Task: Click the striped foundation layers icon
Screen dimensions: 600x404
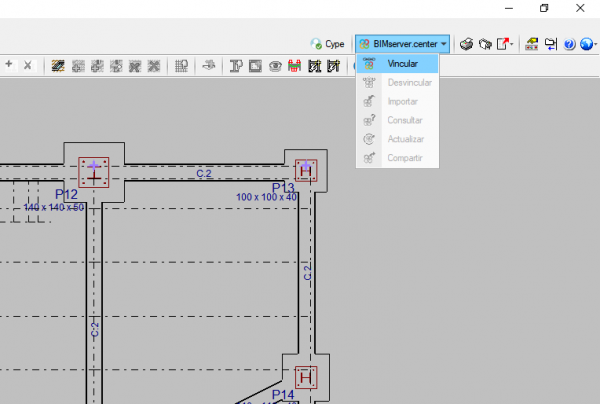Action: coord(58,66)
